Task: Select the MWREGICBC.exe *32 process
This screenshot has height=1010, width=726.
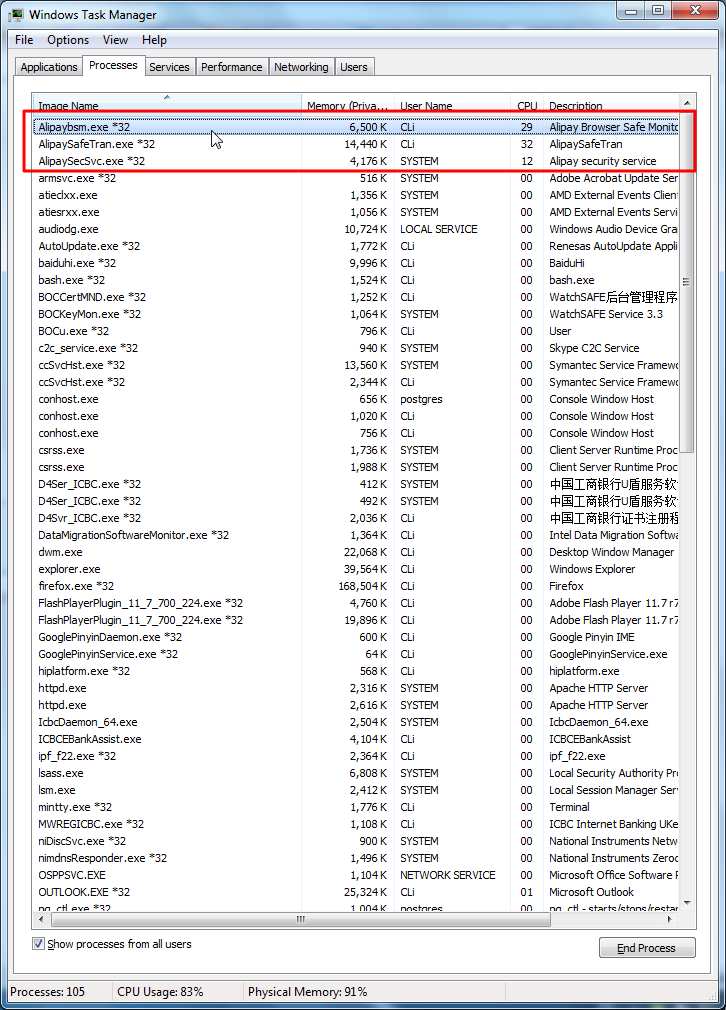Action: click(x=356, y=824)
